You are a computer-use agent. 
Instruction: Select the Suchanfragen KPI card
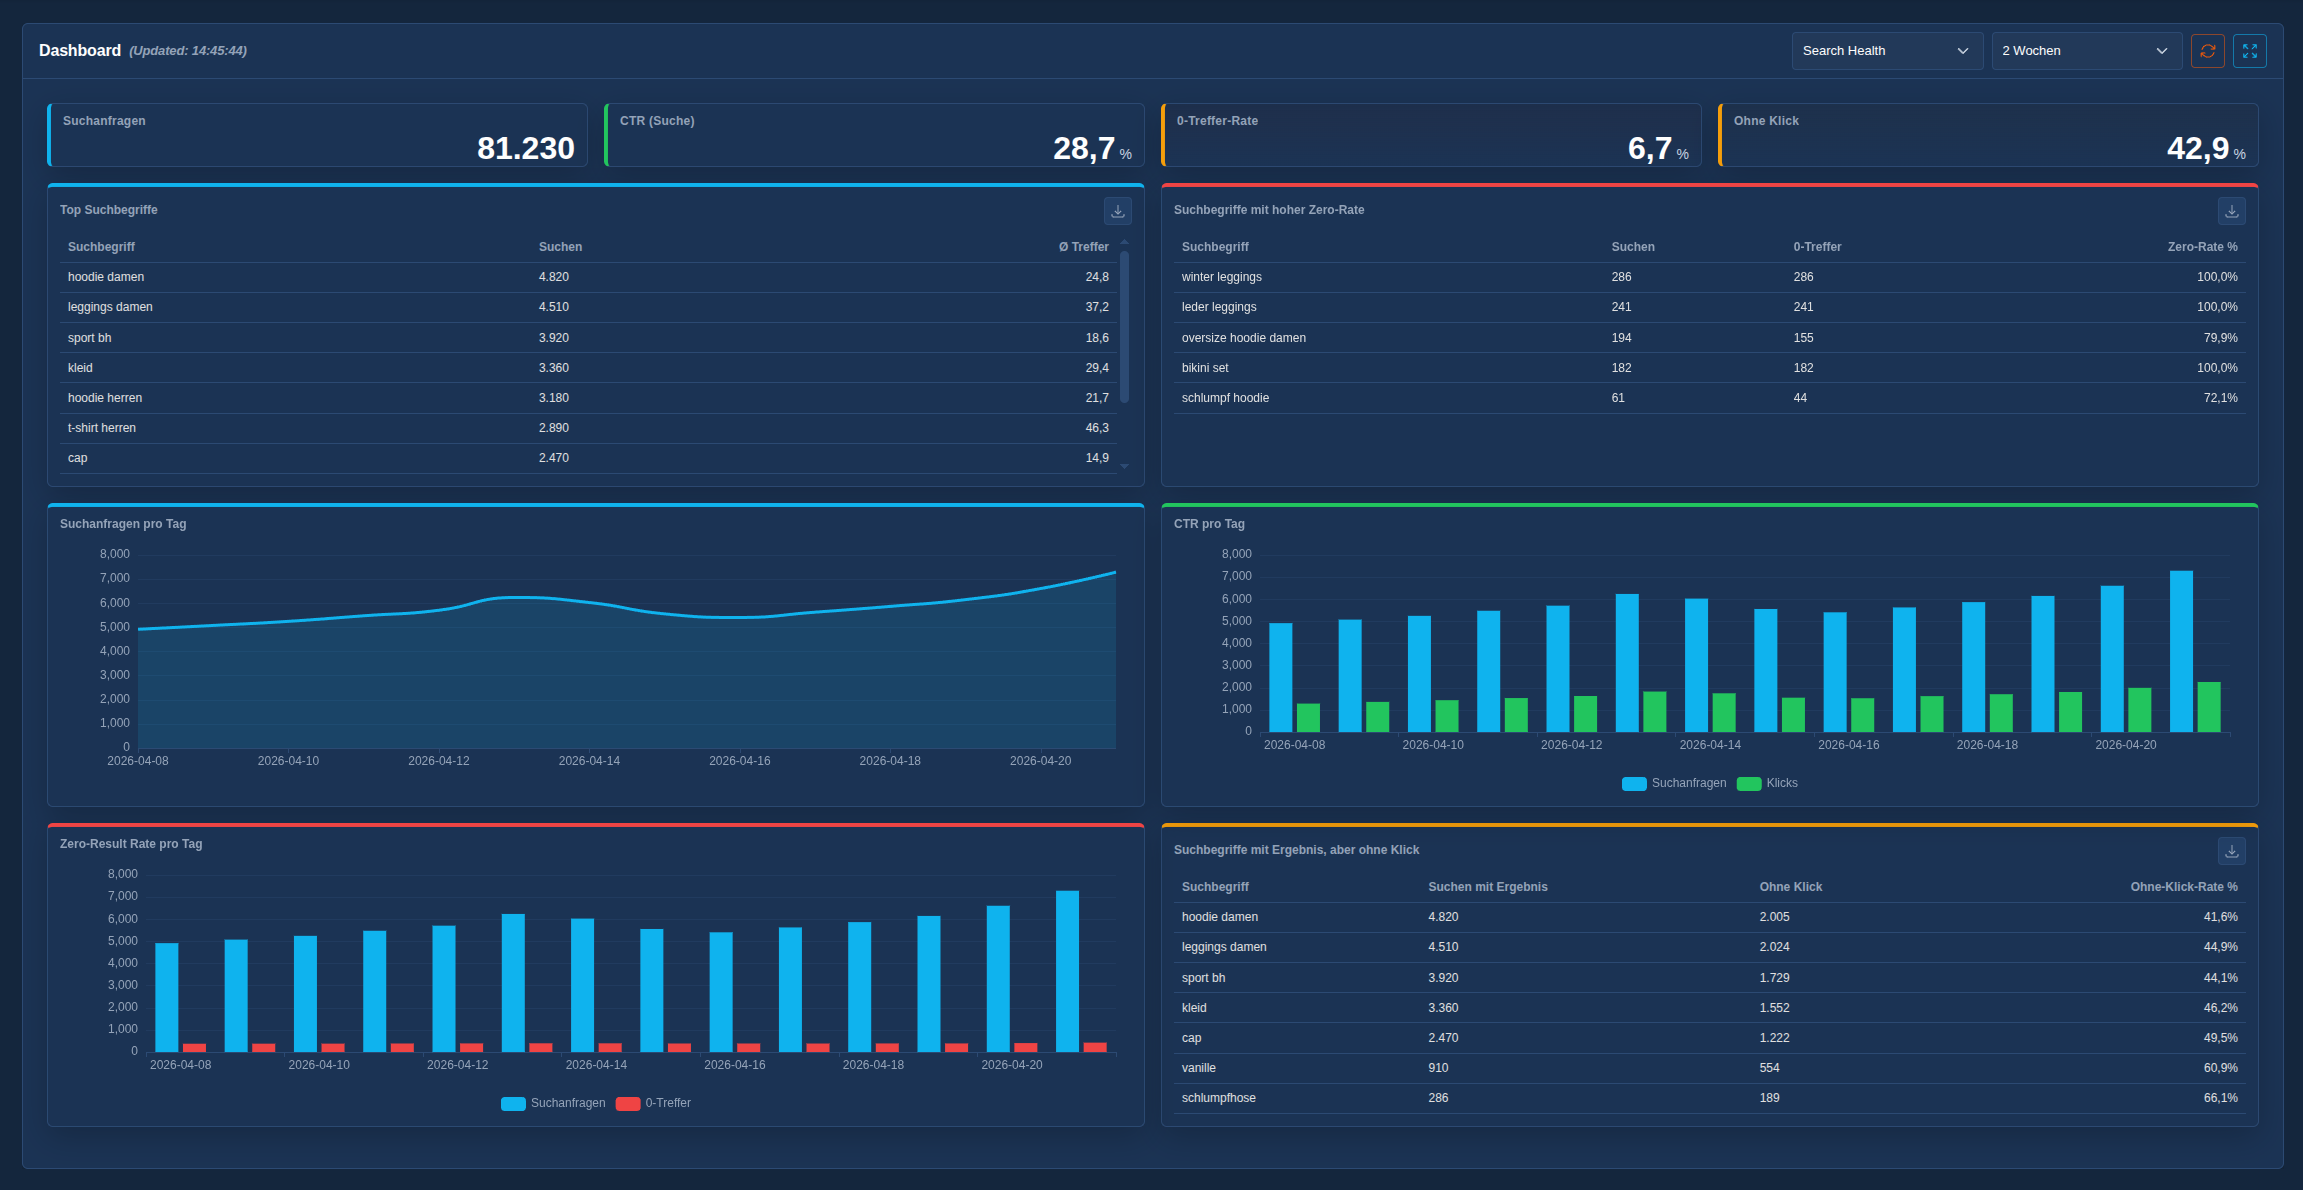point(317,135)
